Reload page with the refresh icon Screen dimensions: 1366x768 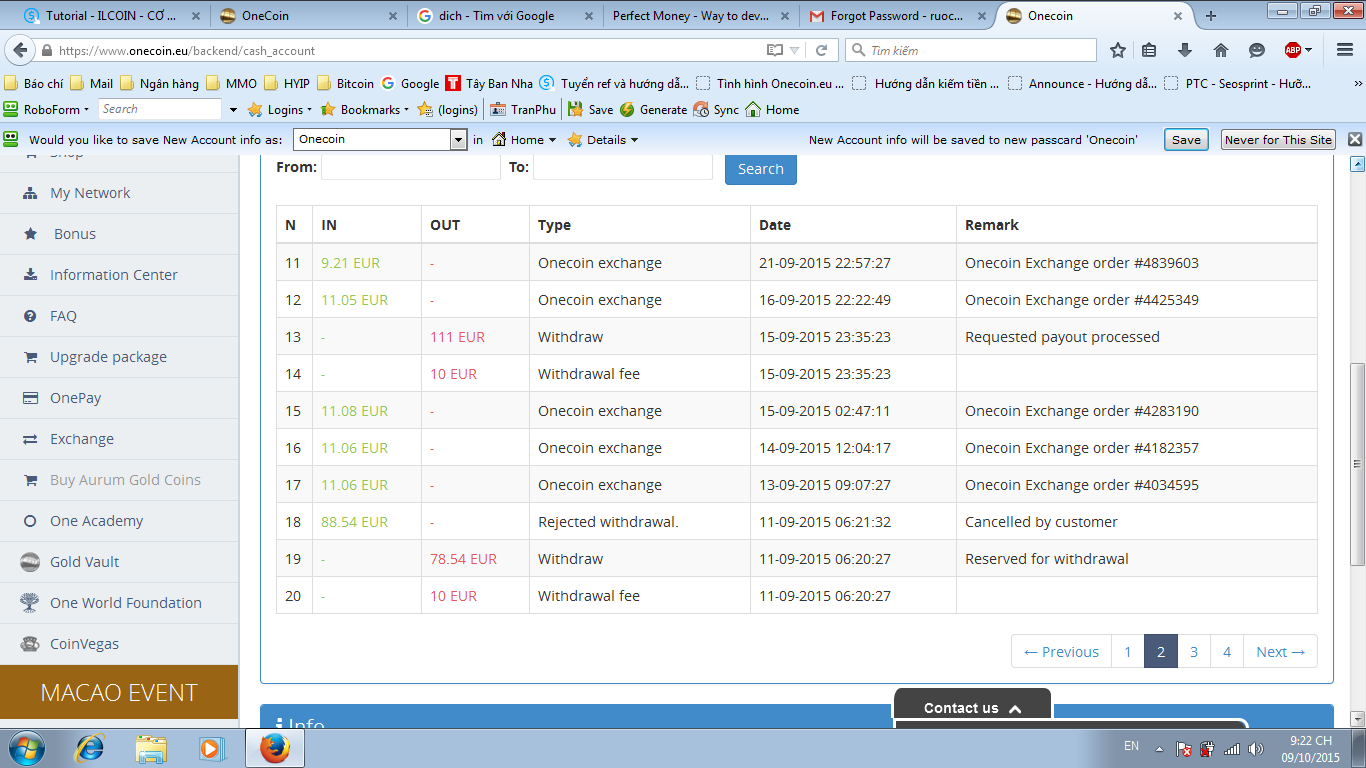pyautogui.click(x=822, y=50)
